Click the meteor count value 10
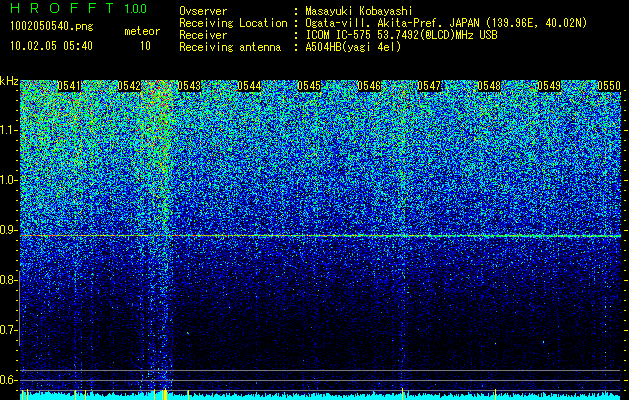The width and height of the screenshot is (629, 400). click(x=145, y=46)
